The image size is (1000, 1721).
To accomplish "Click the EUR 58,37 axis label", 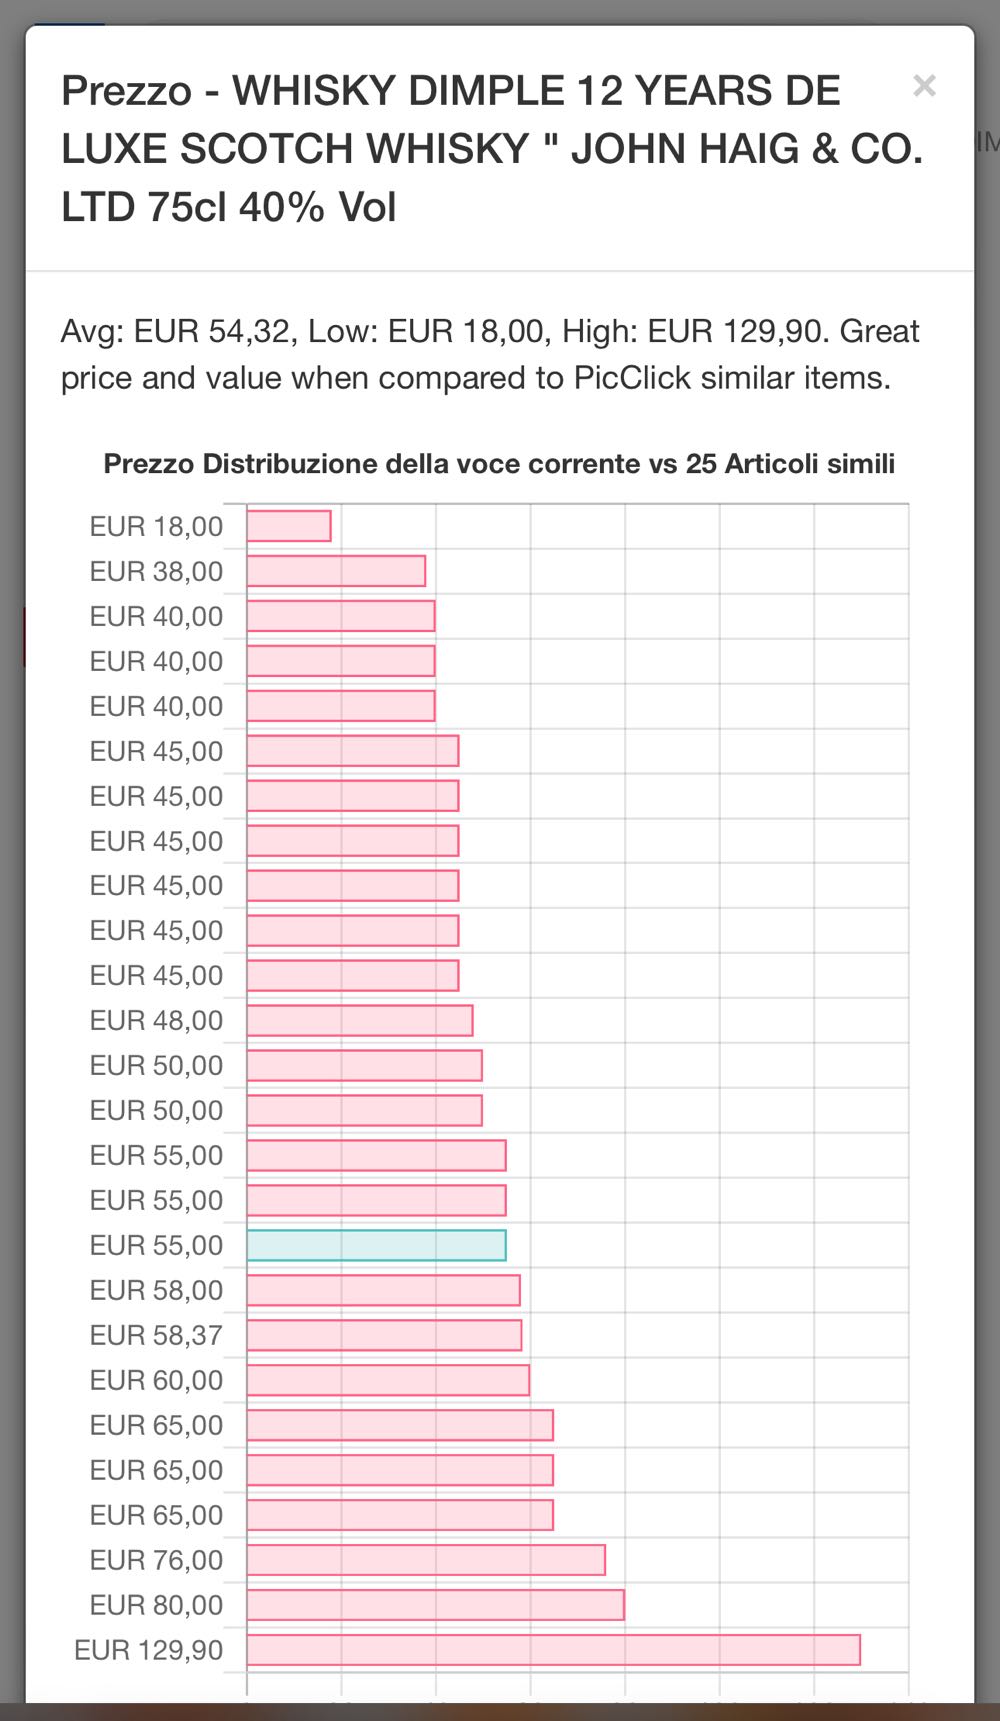I will coord(156,1335).
